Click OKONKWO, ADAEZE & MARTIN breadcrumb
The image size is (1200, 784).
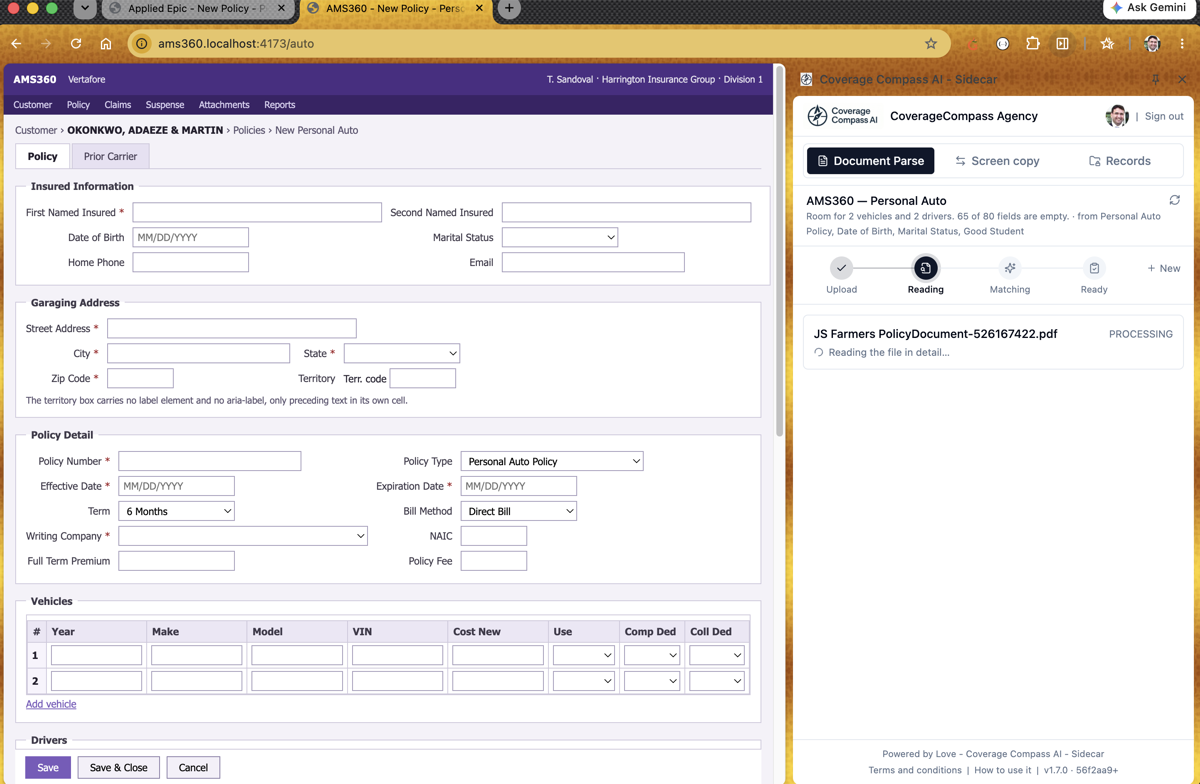click(x=145, y=130)
